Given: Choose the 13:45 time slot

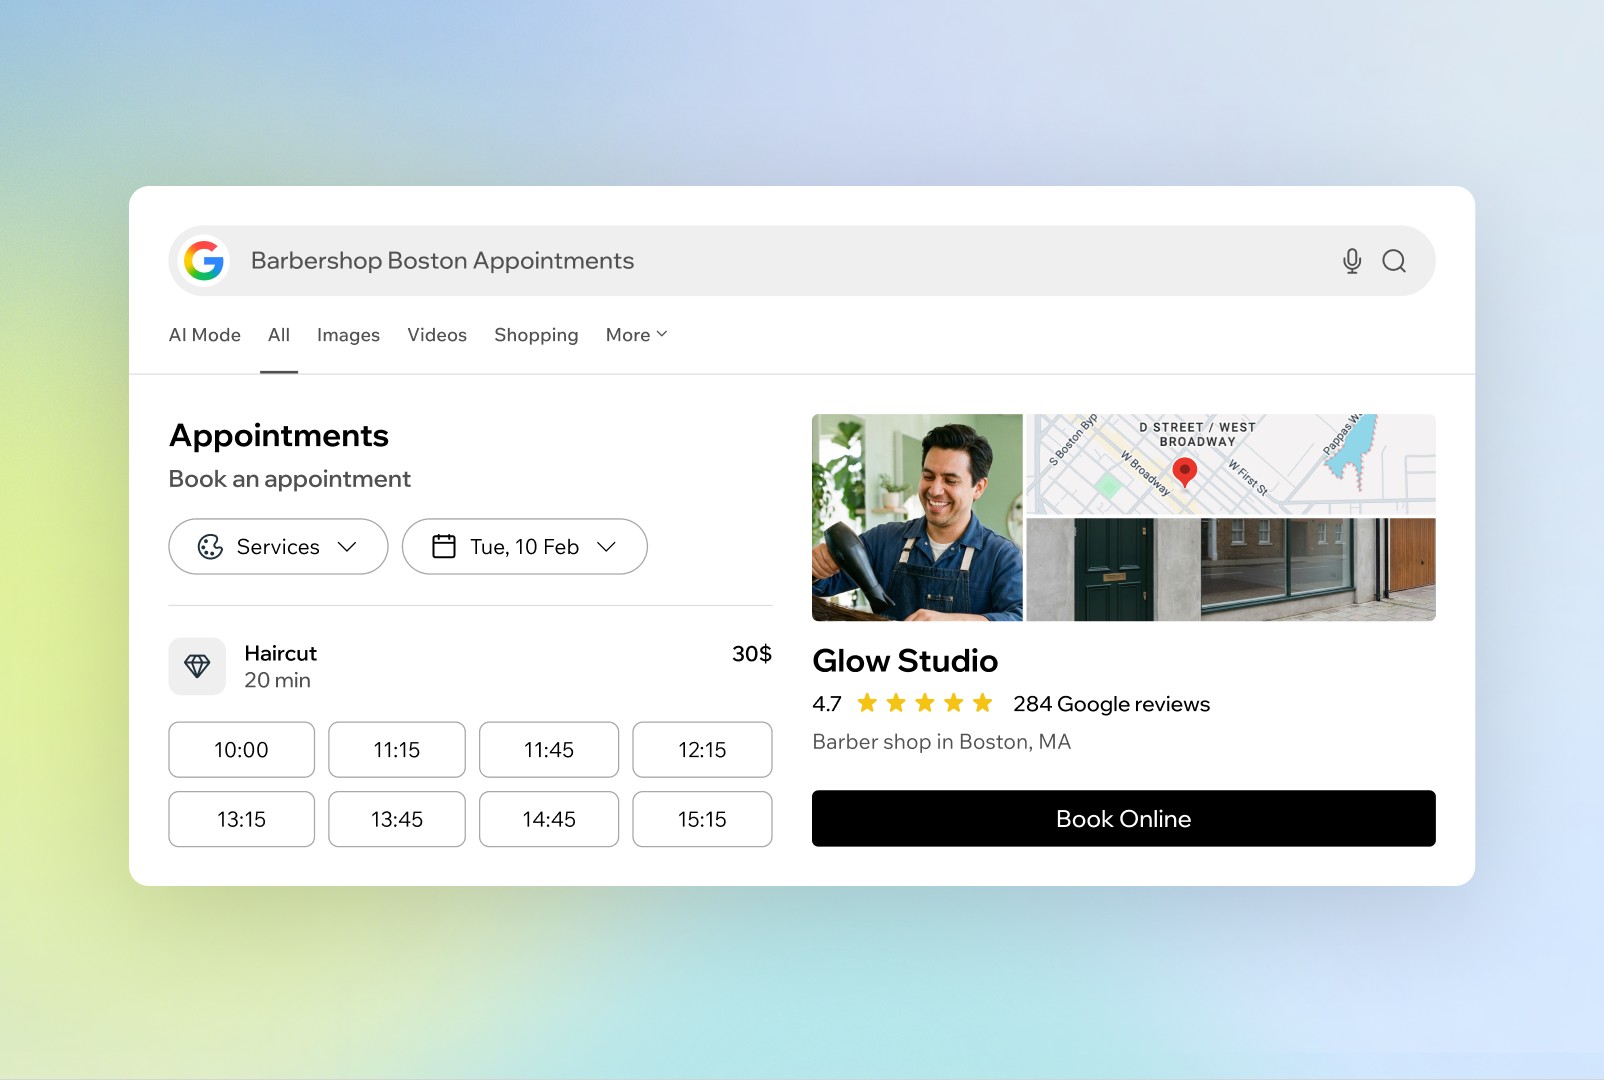Looking at the screenshot, I should pos(397,819).
